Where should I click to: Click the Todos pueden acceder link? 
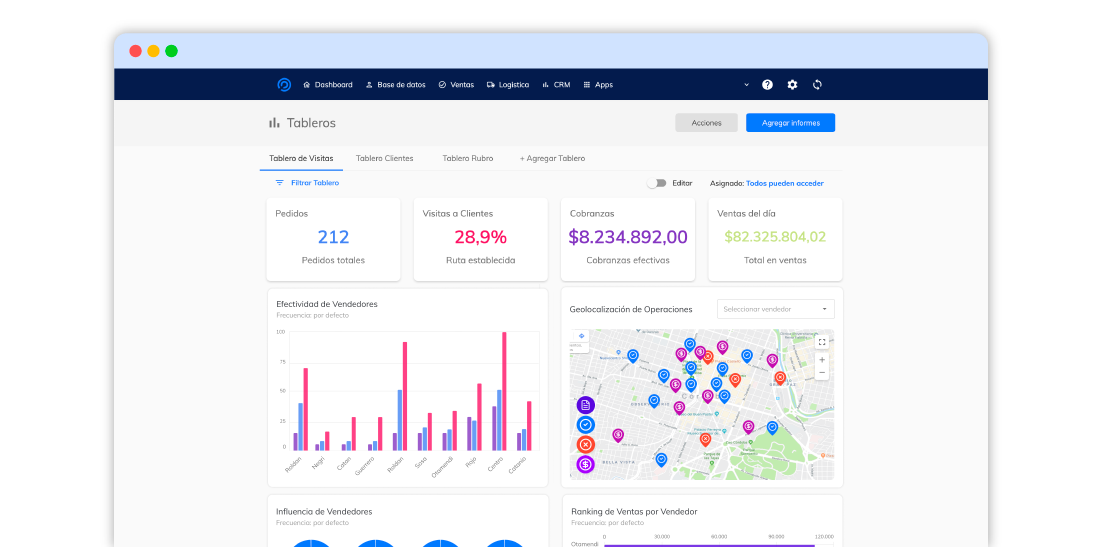point(784,184)
